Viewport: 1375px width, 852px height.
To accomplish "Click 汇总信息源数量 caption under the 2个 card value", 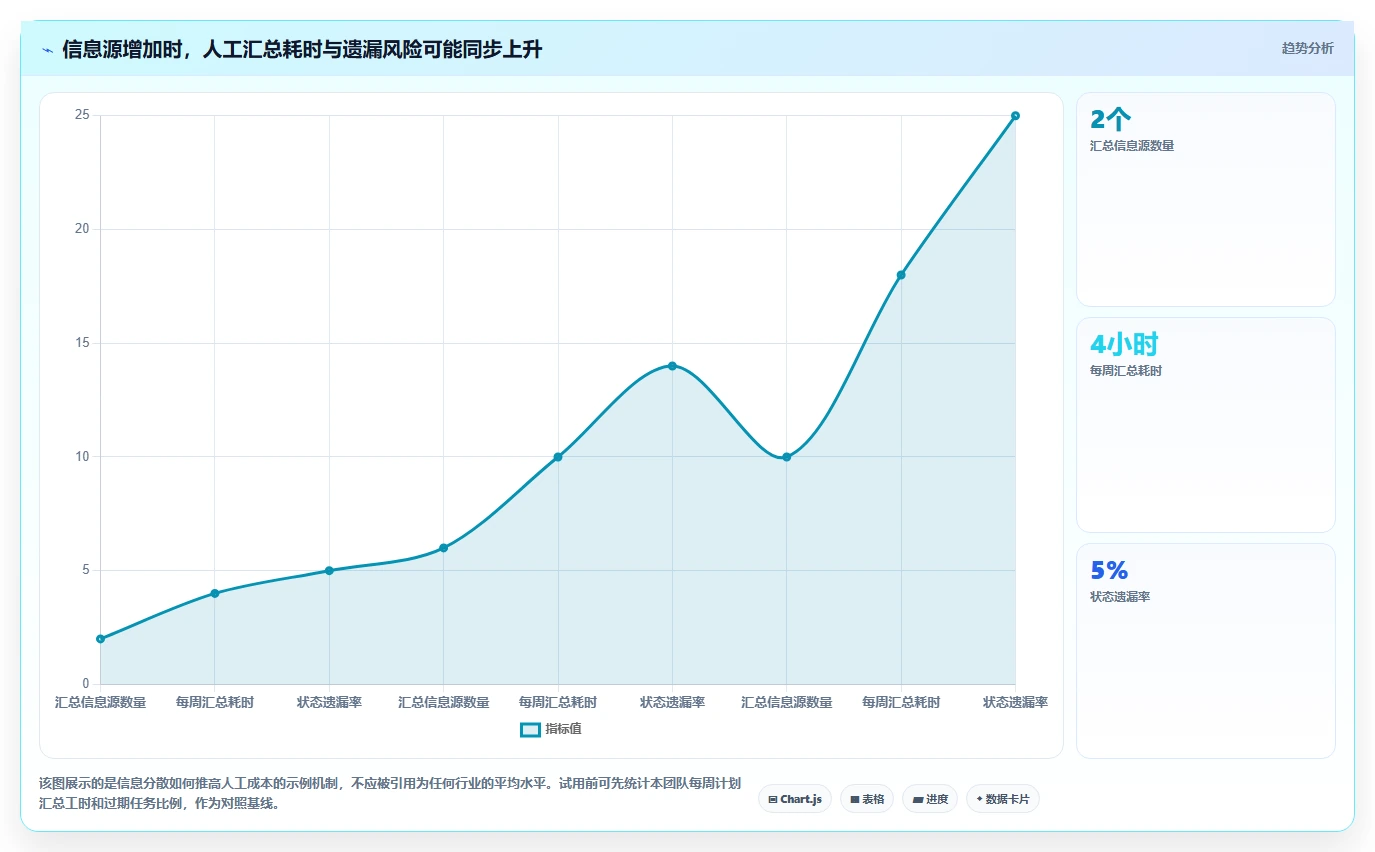I will point(1132,145).
